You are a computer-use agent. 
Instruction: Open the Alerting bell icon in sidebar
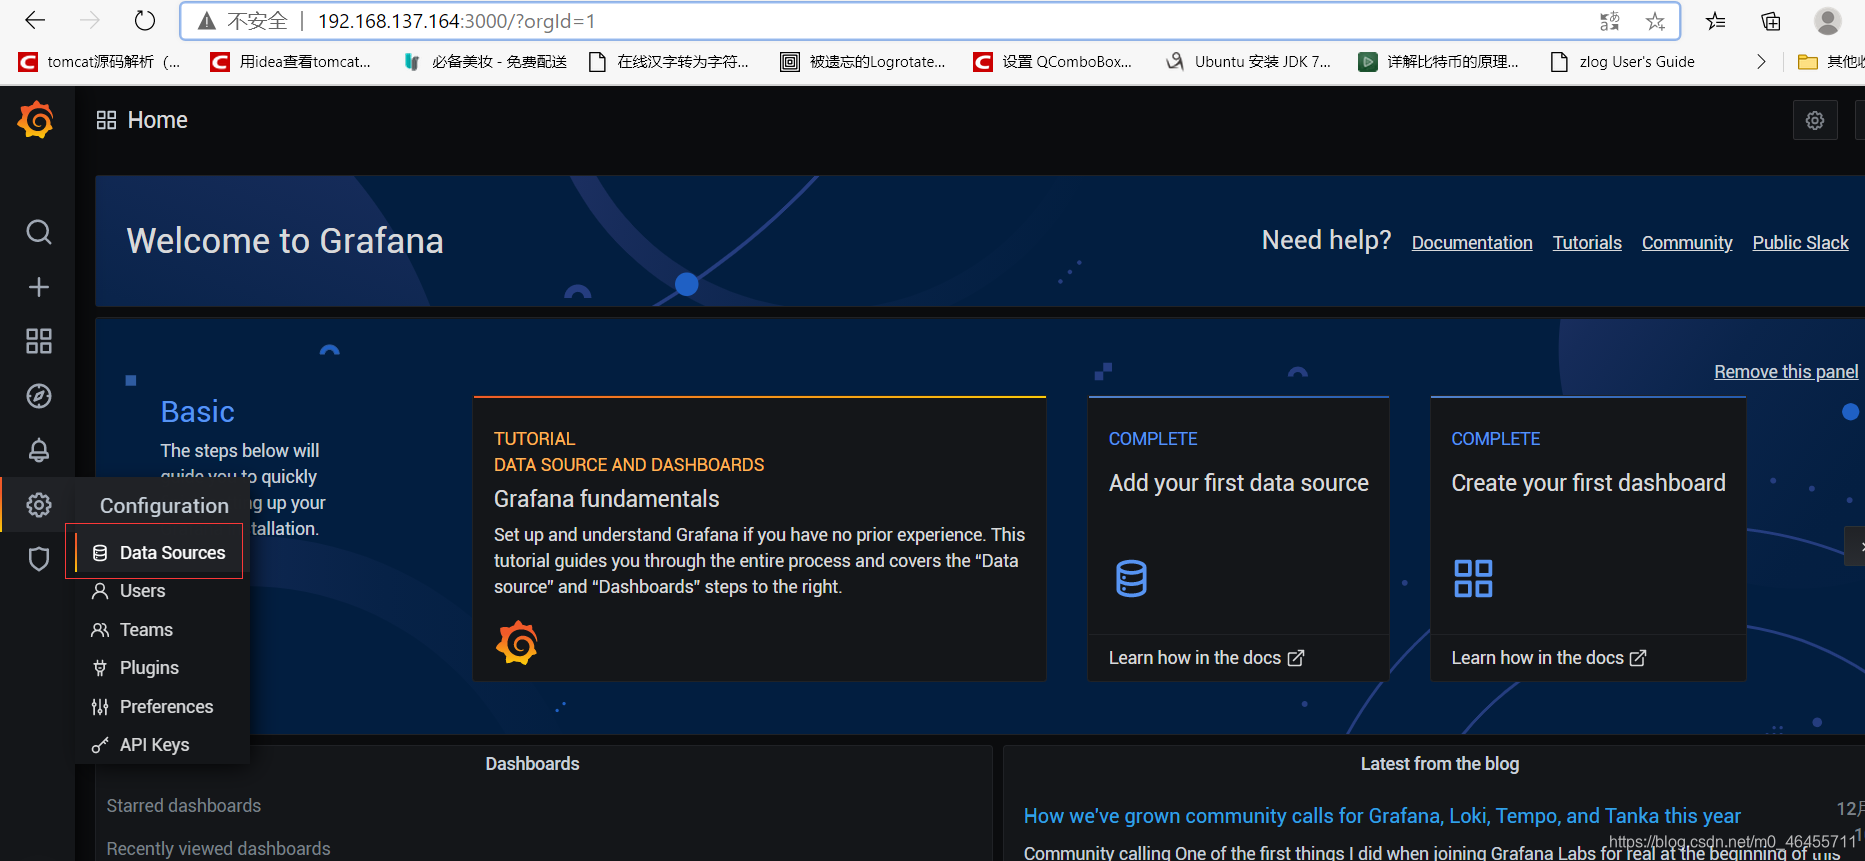(38, 450)
